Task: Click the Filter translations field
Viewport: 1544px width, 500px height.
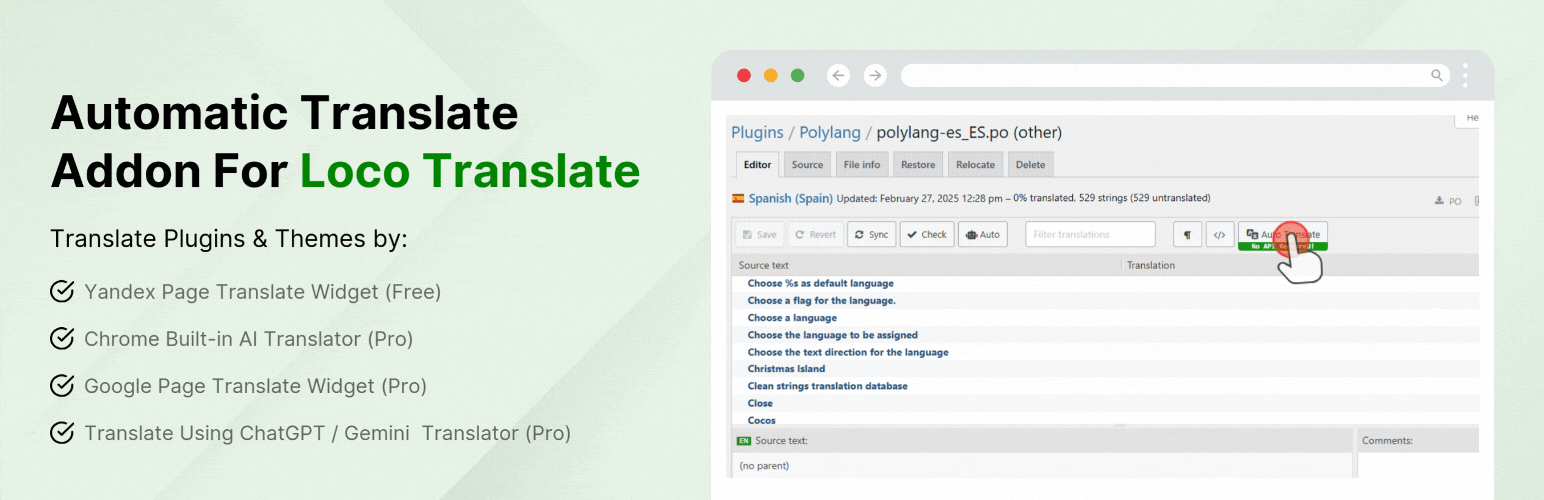Action: pos(1090,235)
